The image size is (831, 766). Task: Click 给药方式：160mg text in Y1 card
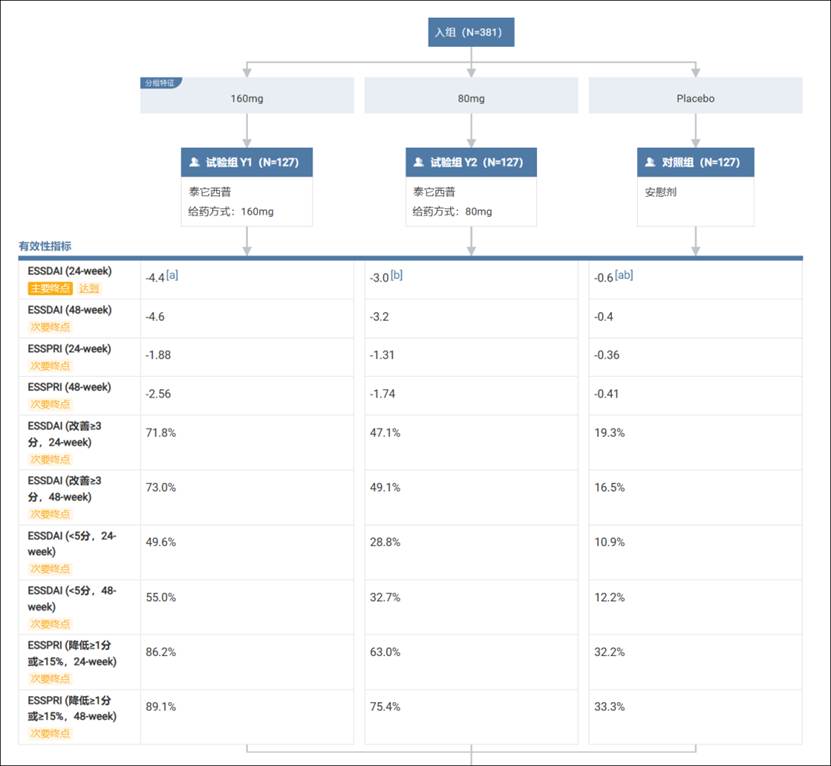[x=231, y=212]
